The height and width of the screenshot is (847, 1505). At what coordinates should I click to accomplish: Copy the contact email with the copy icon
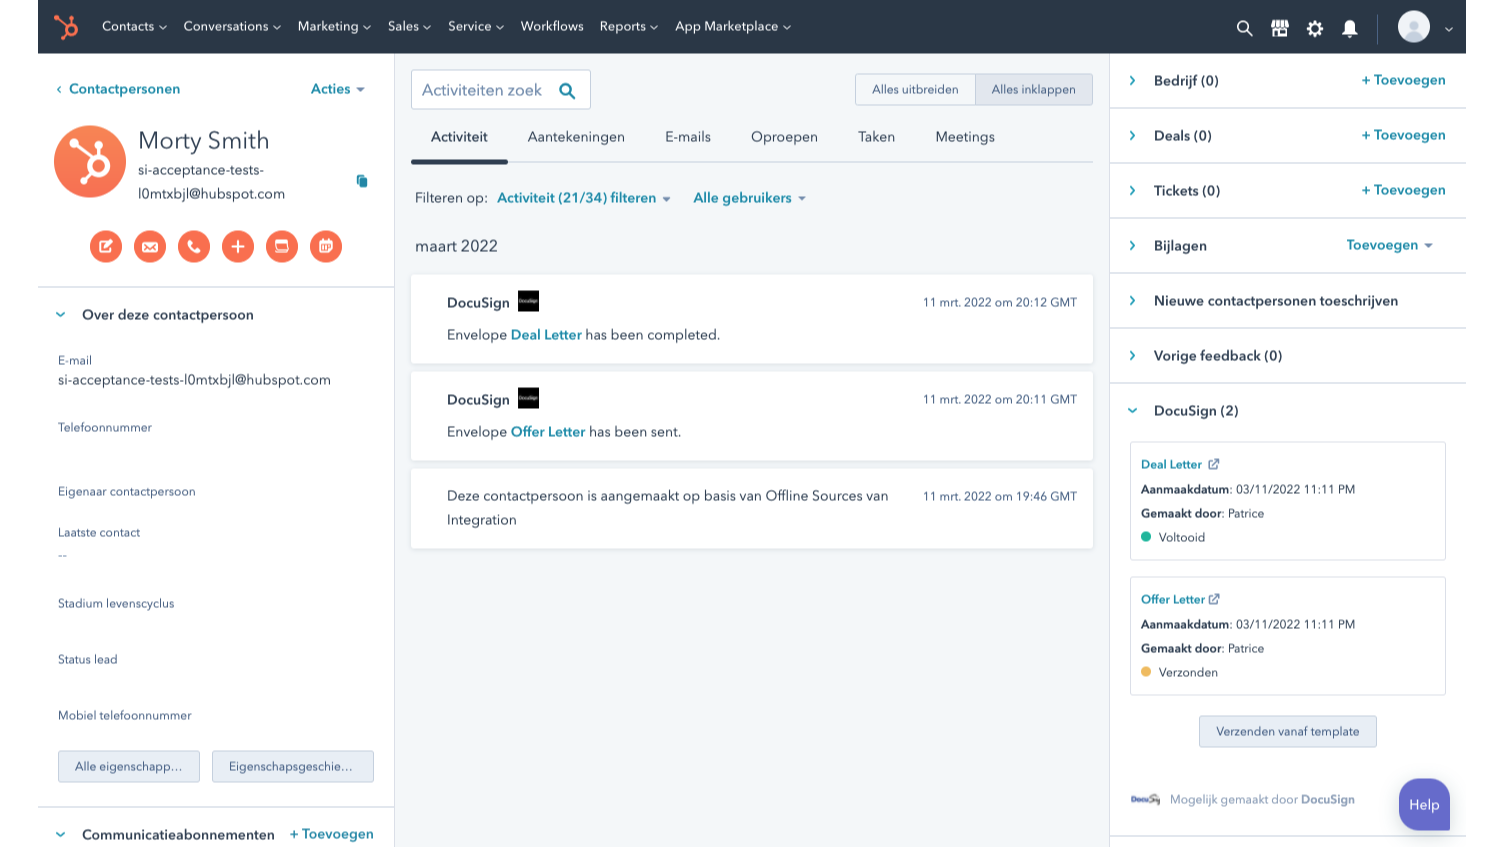click(x=362, y=181)
